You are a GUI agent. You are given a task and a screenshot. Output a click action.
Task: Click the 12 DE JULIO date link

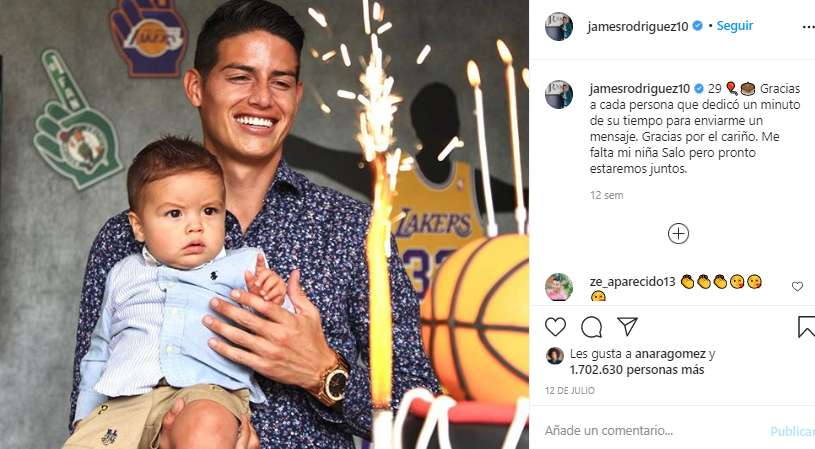tap(570, 390)
